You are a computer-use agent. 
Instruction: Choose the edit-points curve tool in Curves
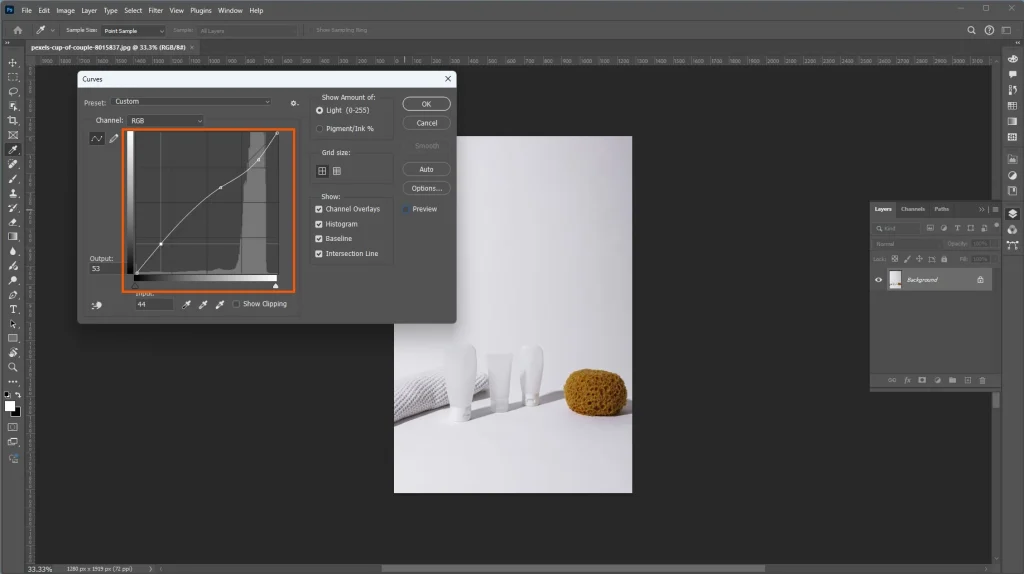(x=97, y=138)
